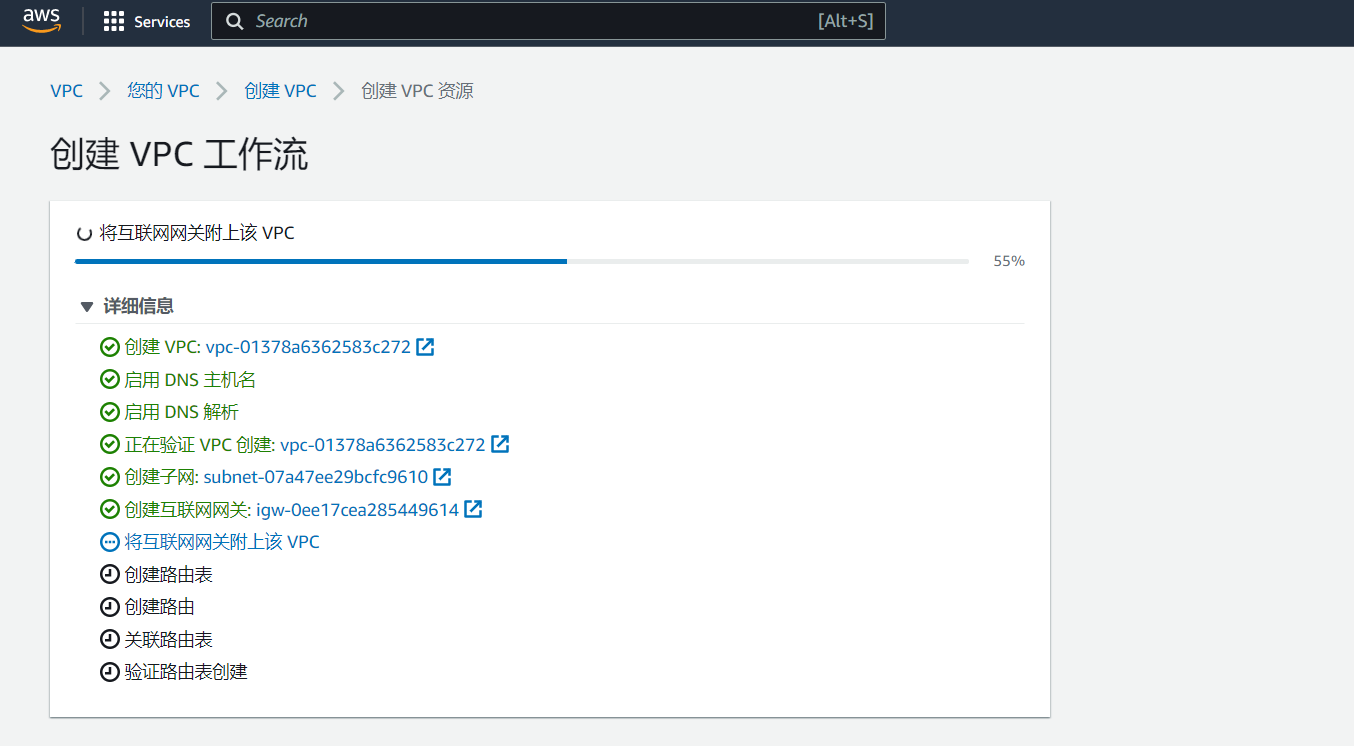Open VPC link on 正在验证 VPC 创建 row
This screenshot has height=746, width=1354.
click(x=383, y=444)
